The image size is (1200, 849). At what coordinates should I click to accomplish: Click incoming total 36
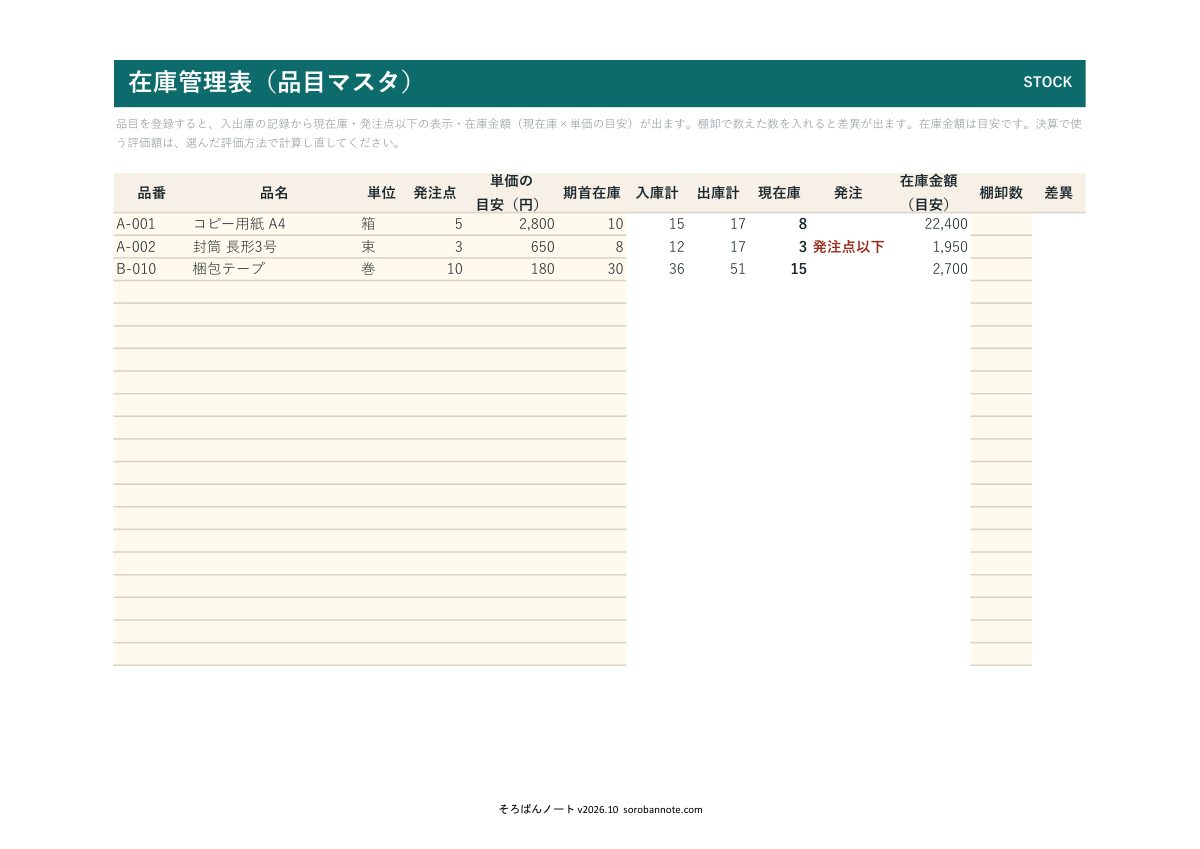pyautogui.click(x=677, y=269)
